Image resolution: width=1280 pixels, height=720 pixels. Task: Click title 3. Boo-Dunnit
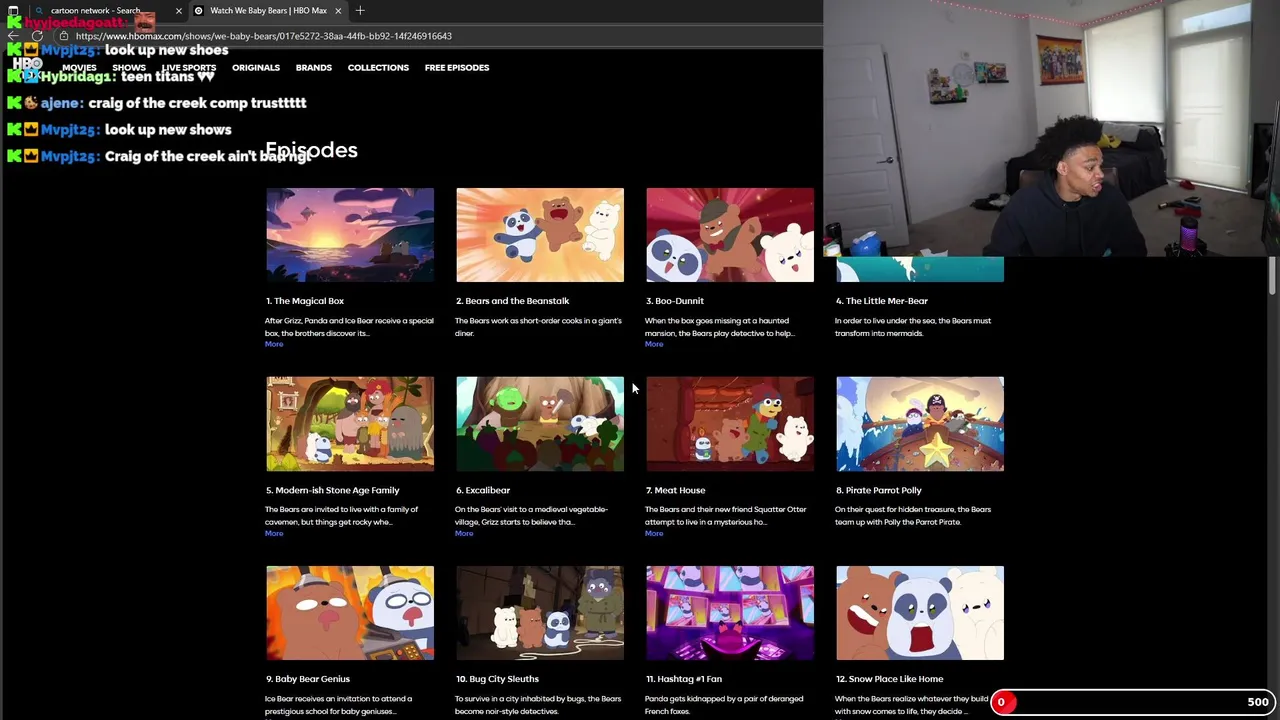pos(675,301)
